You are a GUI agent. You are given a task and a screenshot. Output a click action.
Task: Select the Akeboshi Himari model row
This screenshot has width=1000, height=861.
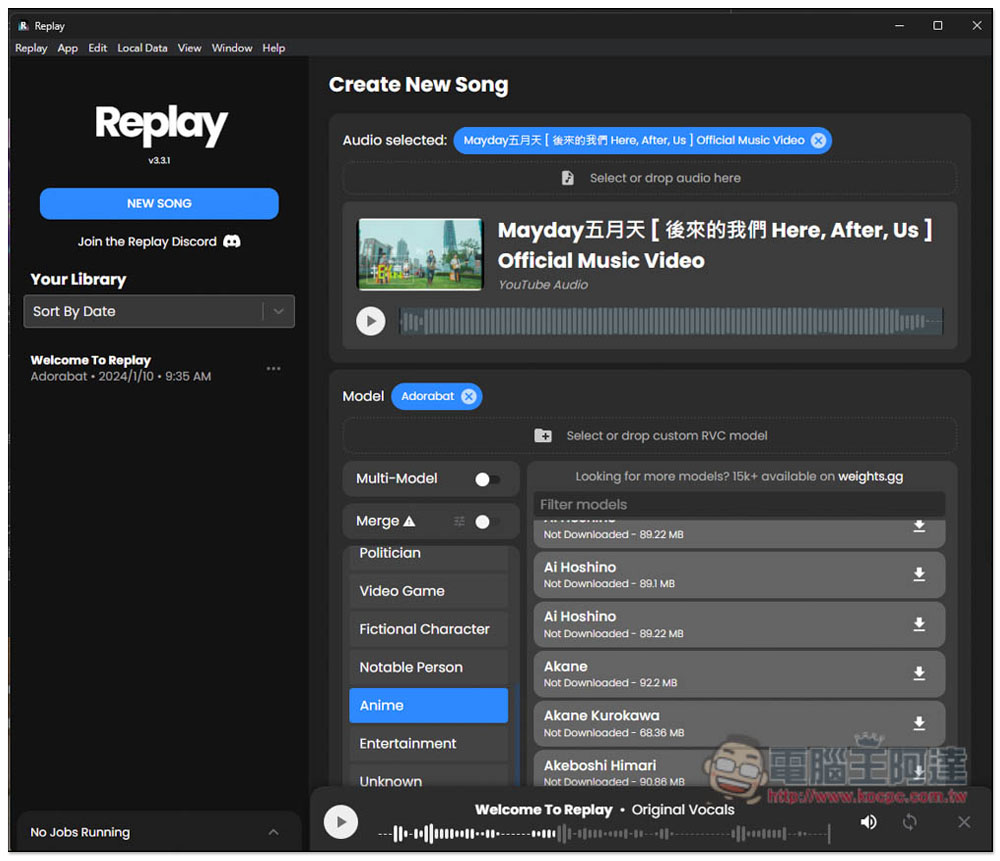pyautogui.click(x=739, y=769)
